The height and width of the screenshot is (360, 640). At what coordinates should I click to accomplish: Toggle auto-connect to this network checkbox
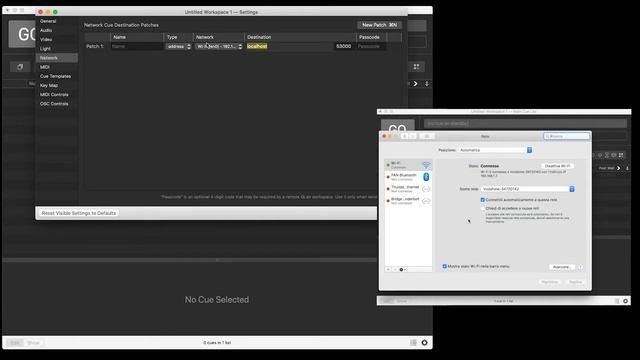point(483,200)
